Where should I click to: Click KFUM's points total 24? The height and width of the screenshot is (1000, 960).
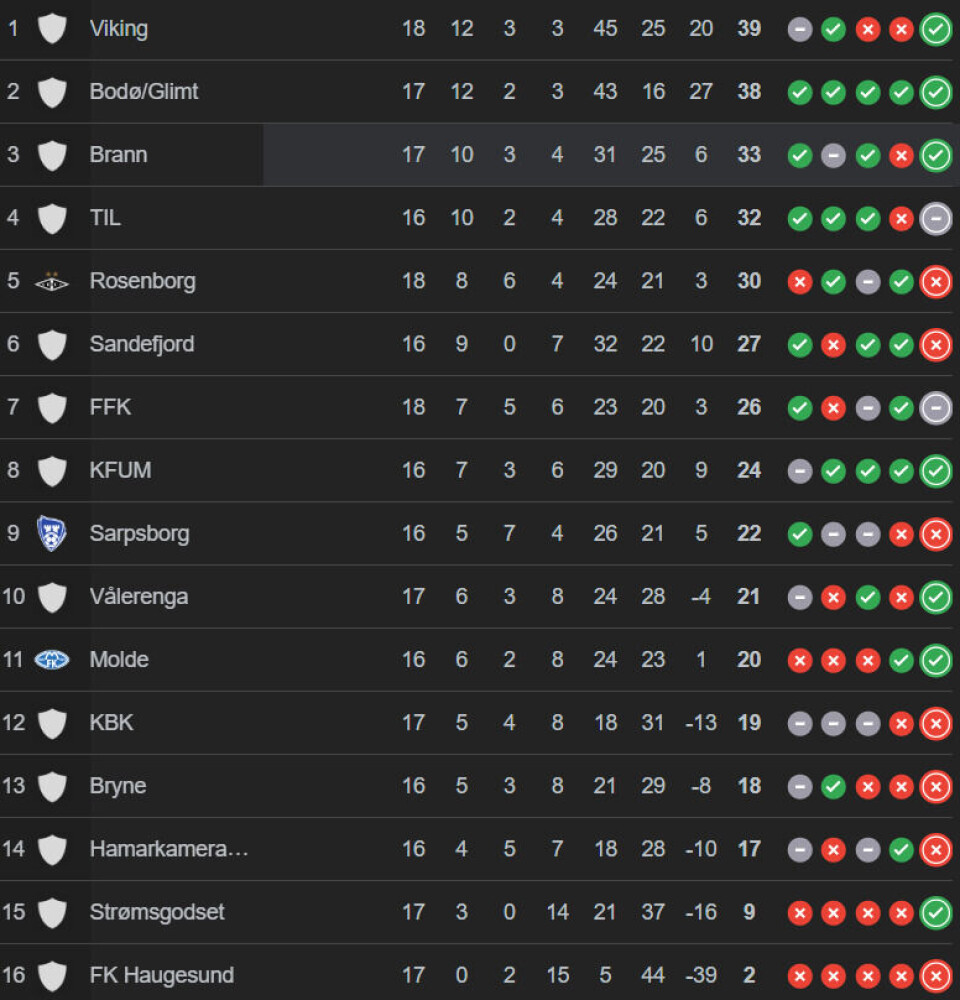[749, 470]
